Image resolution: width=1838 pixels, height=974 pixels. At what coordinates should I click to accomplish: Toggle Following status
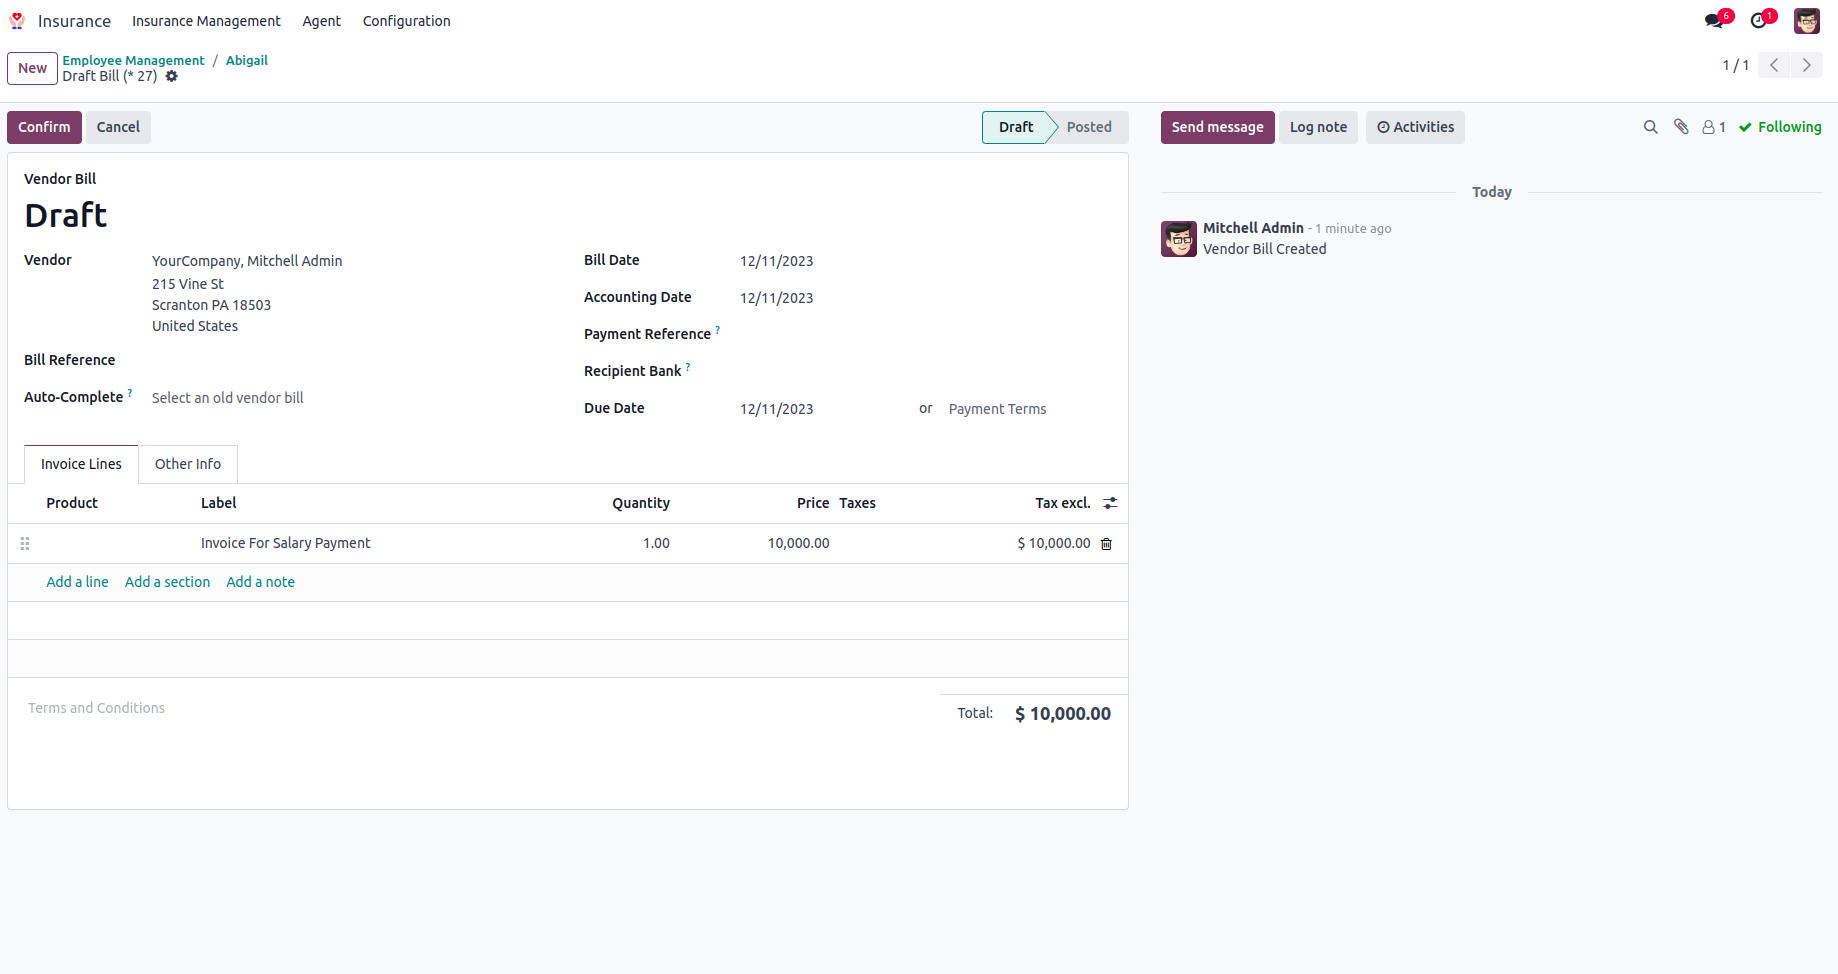pos(1780,127)
